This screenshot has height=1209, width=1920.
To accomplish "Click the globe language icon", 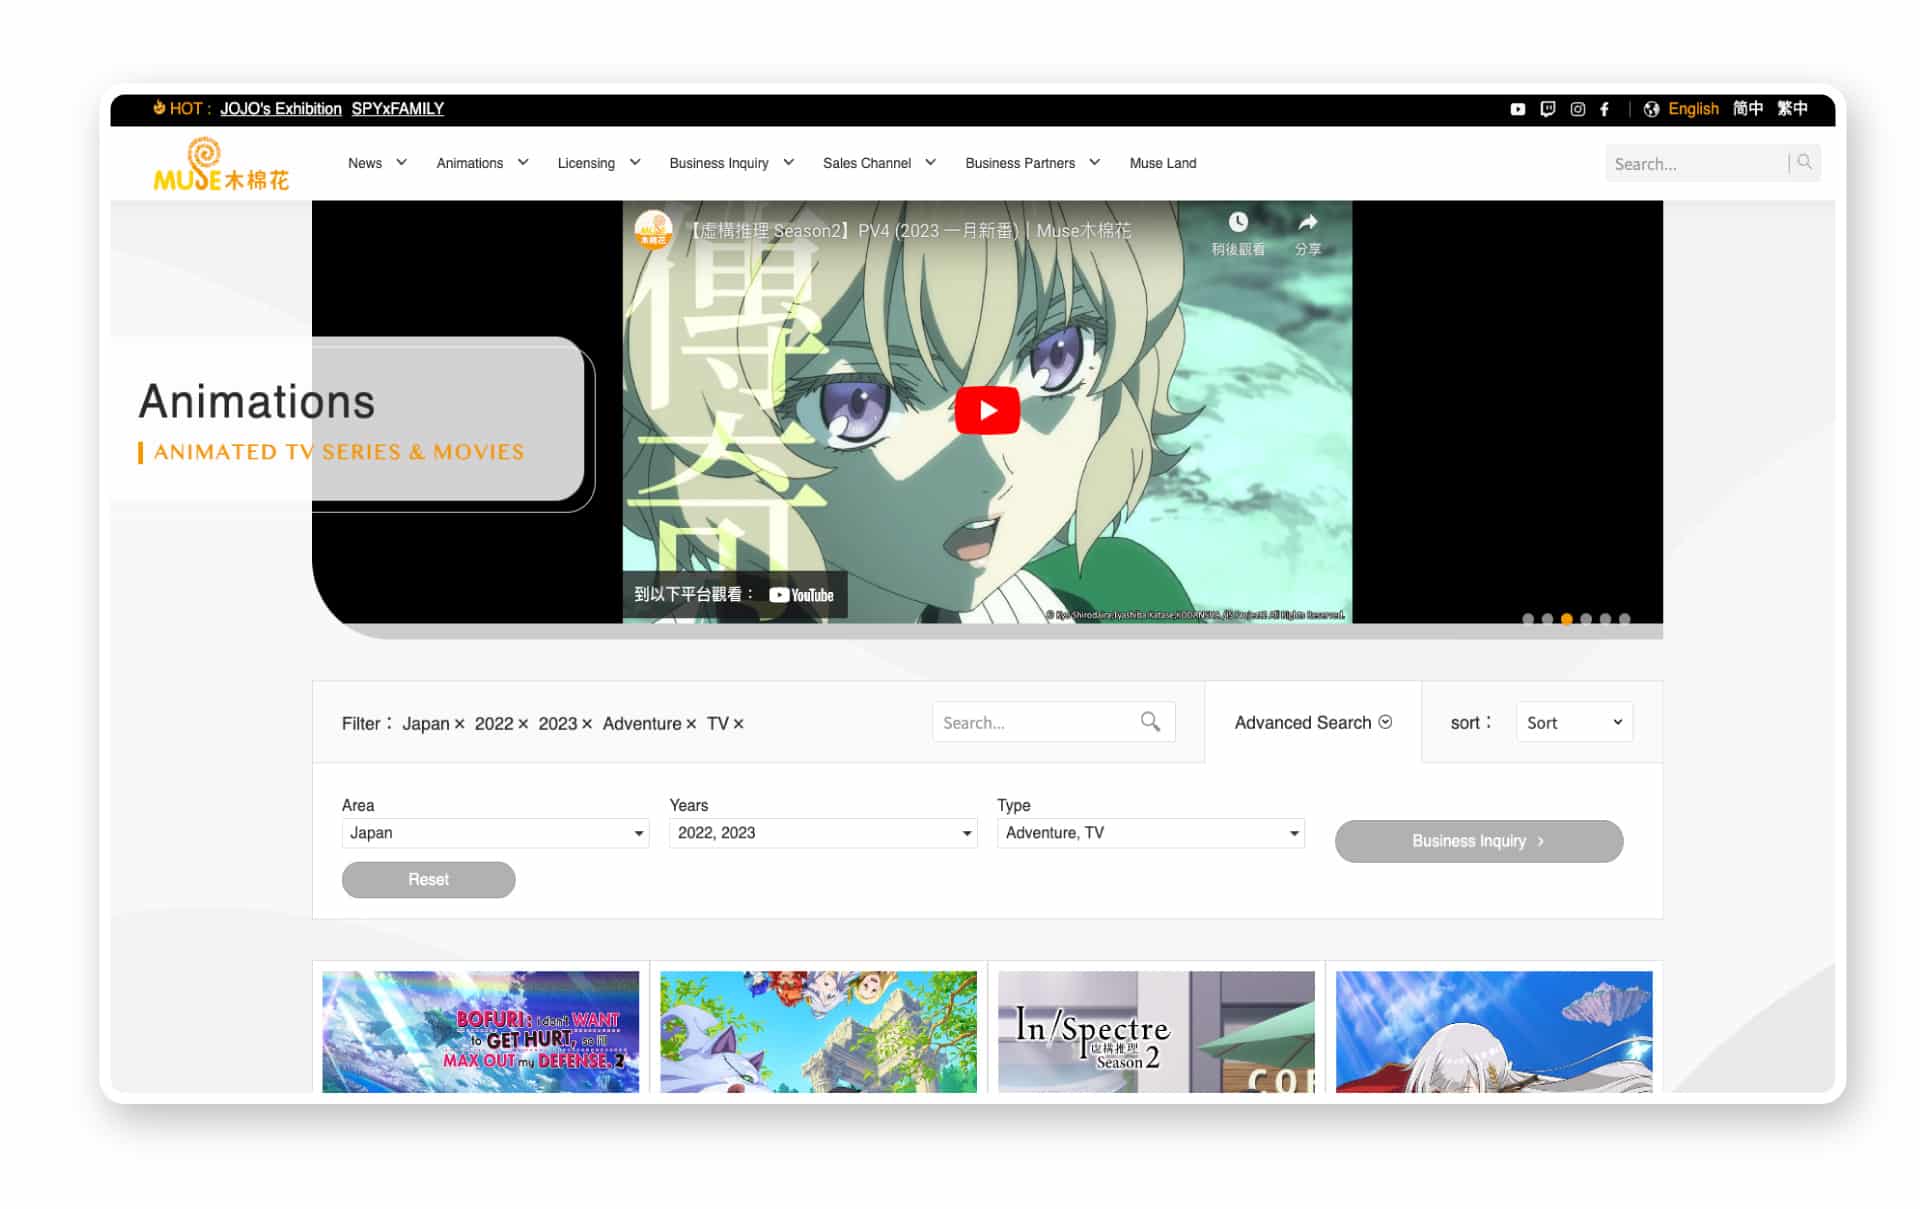I will coord(1651,109).
